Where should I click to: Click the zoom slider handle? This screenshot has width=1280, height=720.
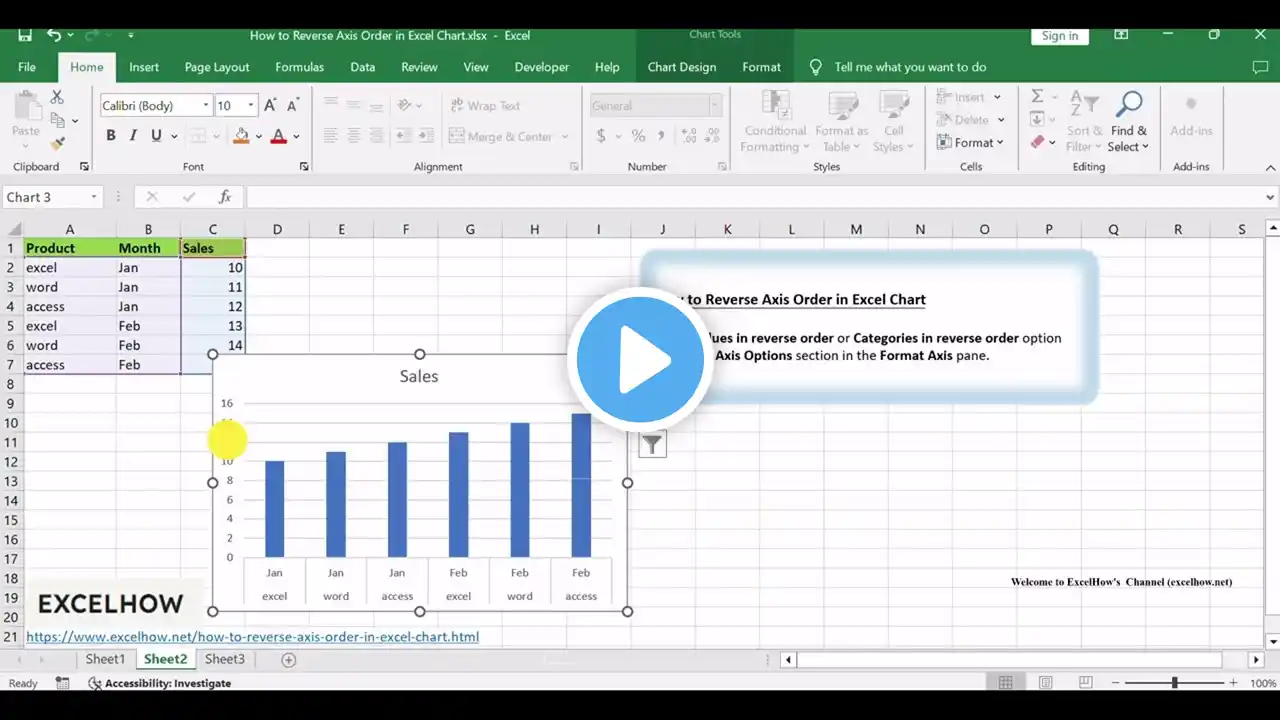(1174, 683)
